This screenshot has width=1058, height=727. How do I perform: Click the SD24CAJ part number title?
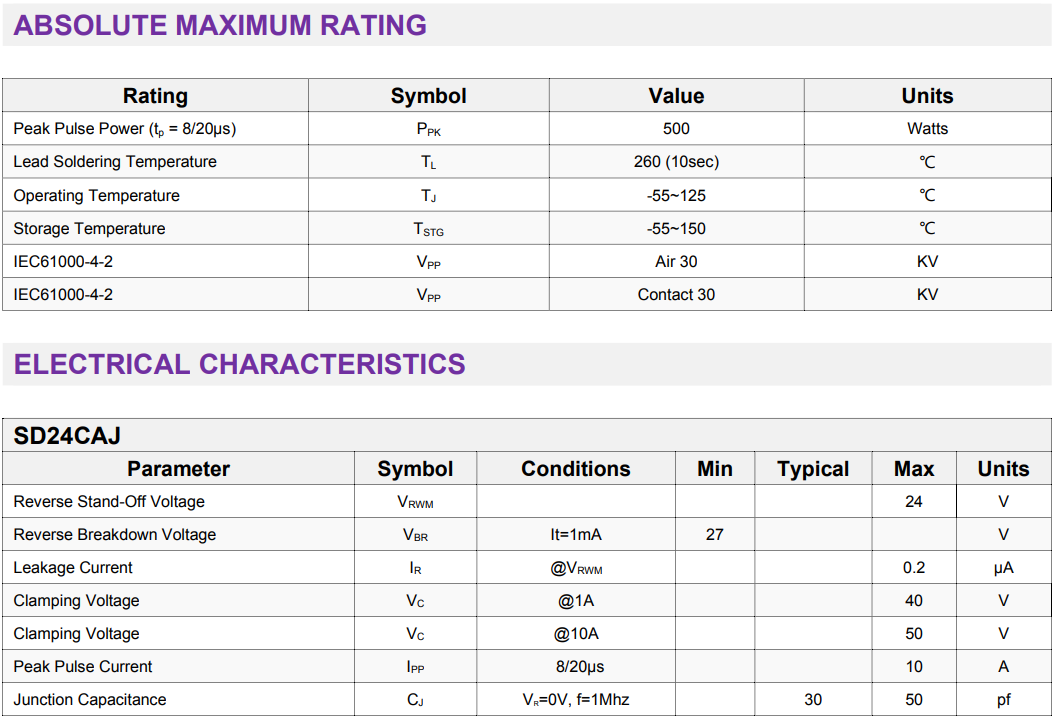click(x=68, y=436)
